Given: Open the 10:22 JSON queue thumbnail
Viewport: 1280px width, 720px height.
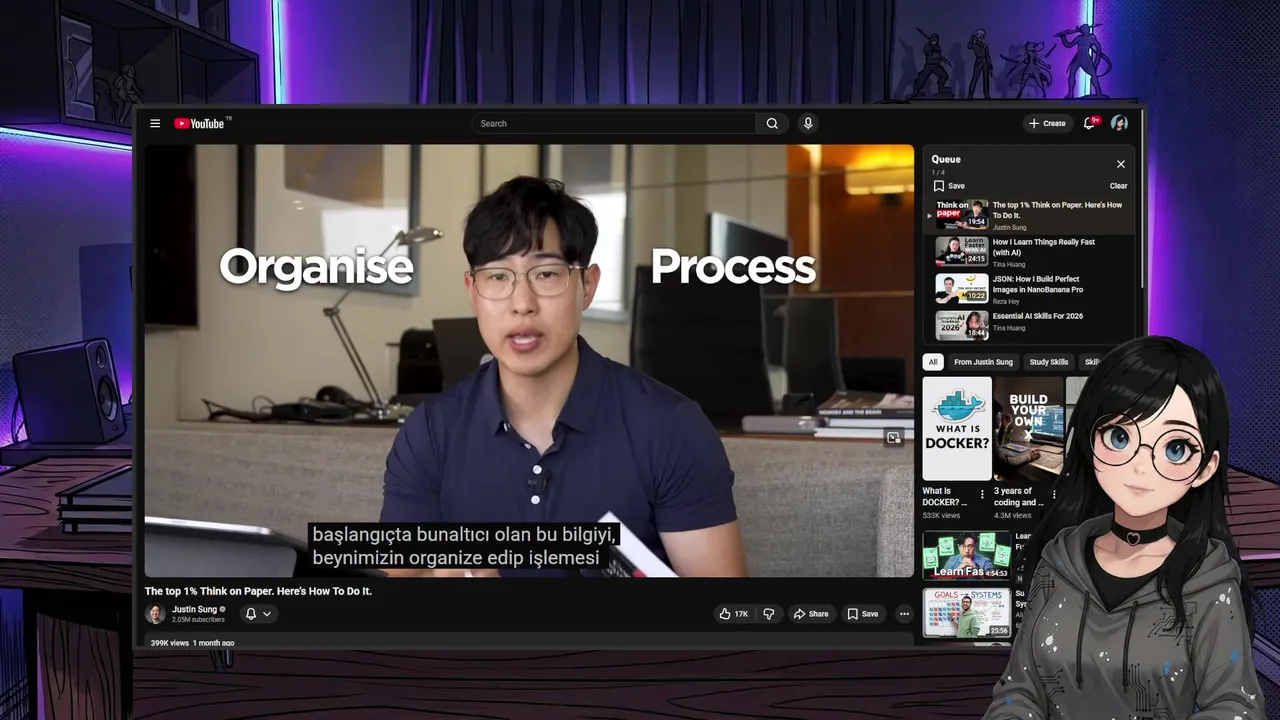Looking at the screenshot, I should [x=961, y=288].
